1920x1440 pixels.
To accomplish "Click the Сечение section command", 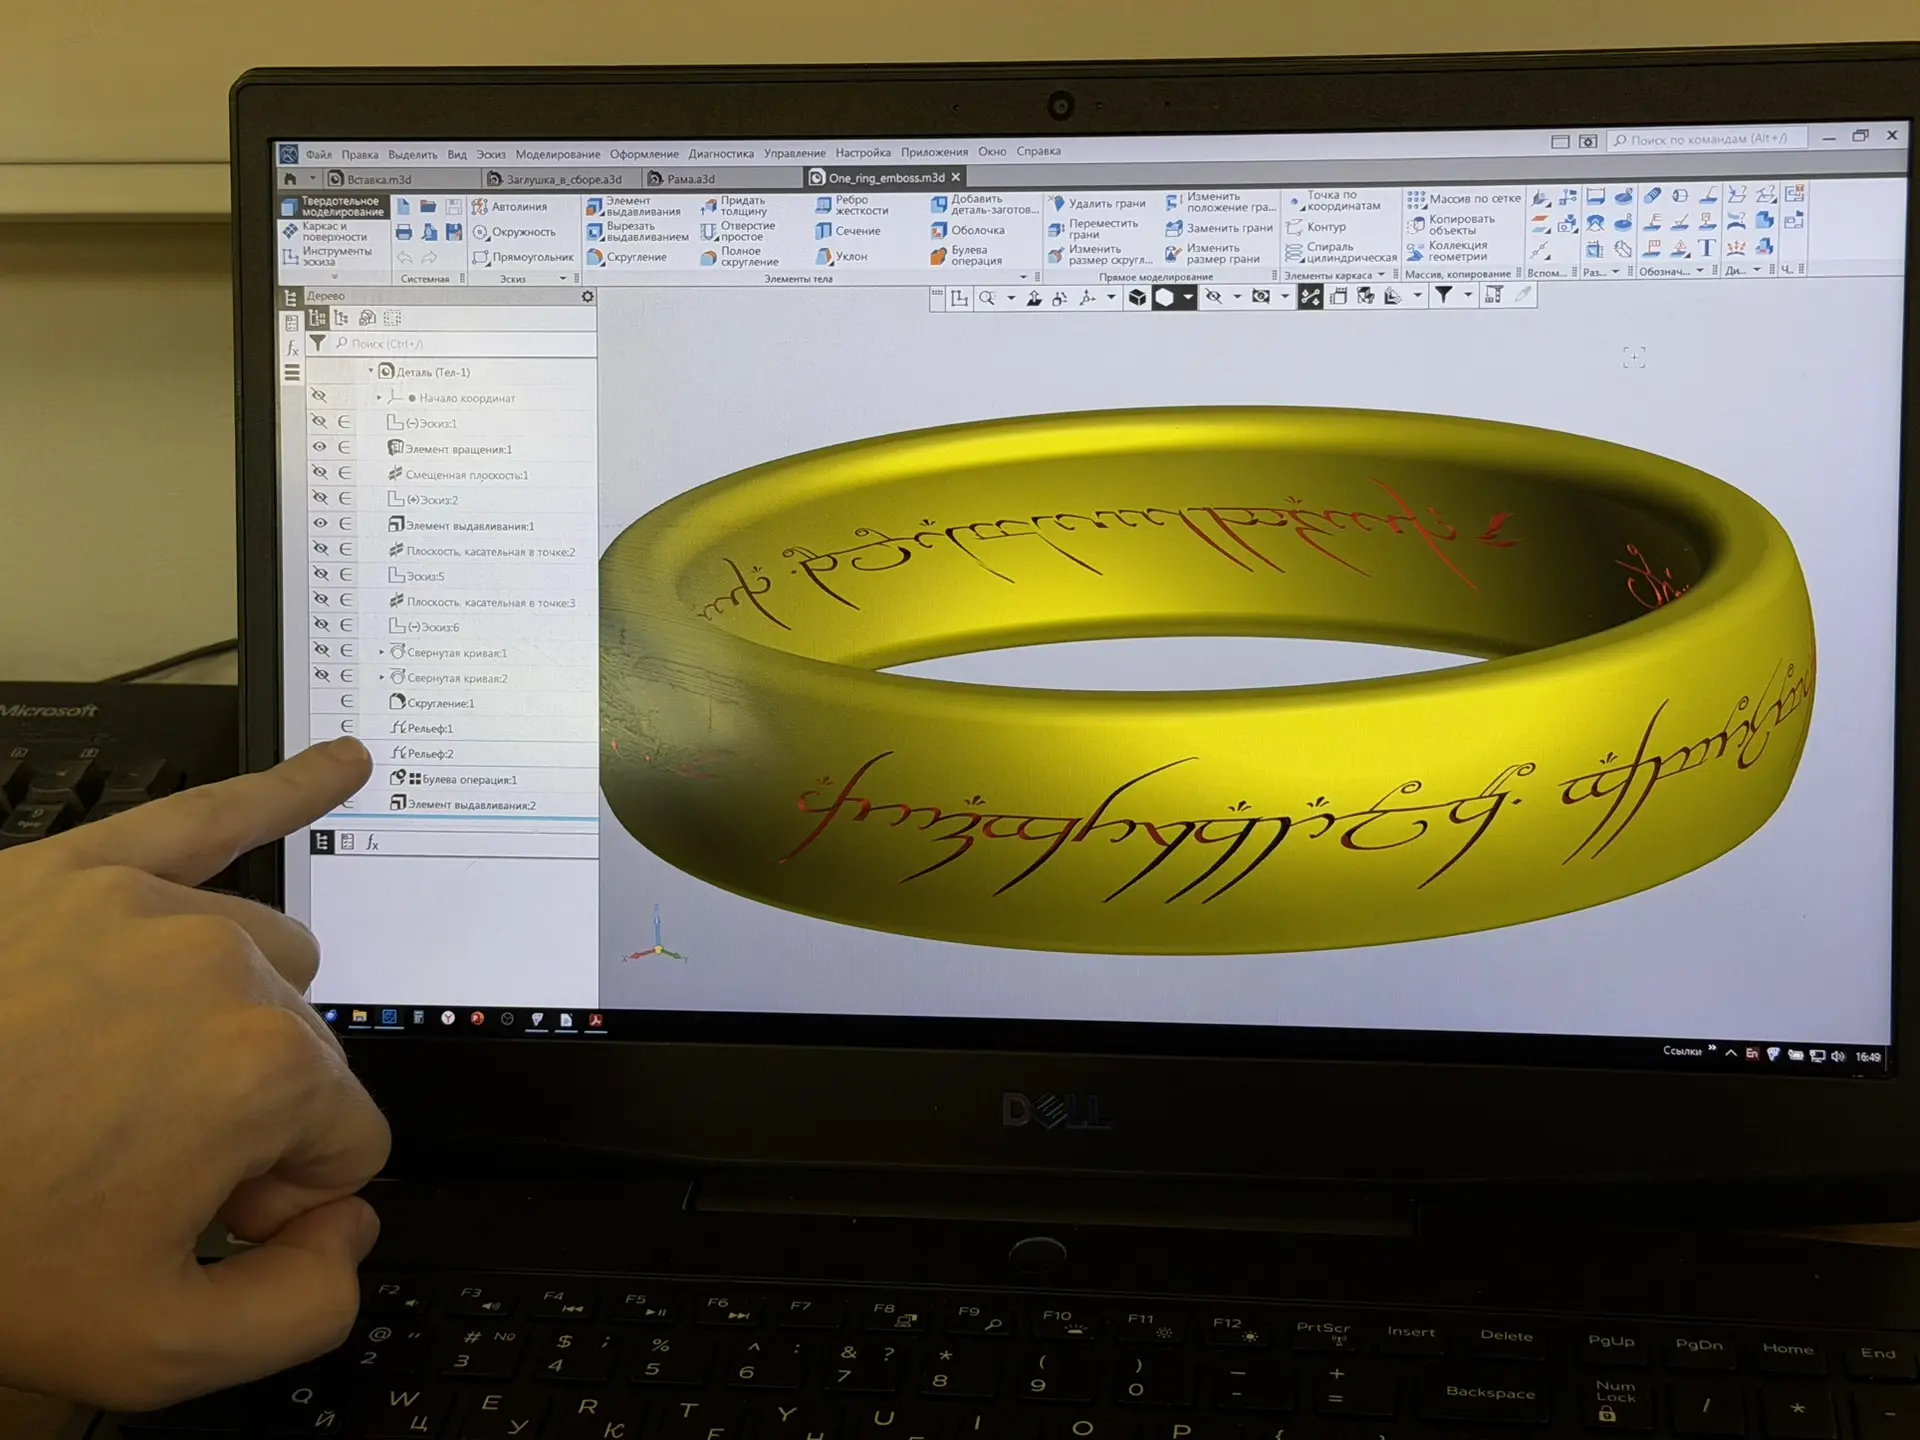I will click(x=848, y=231).
